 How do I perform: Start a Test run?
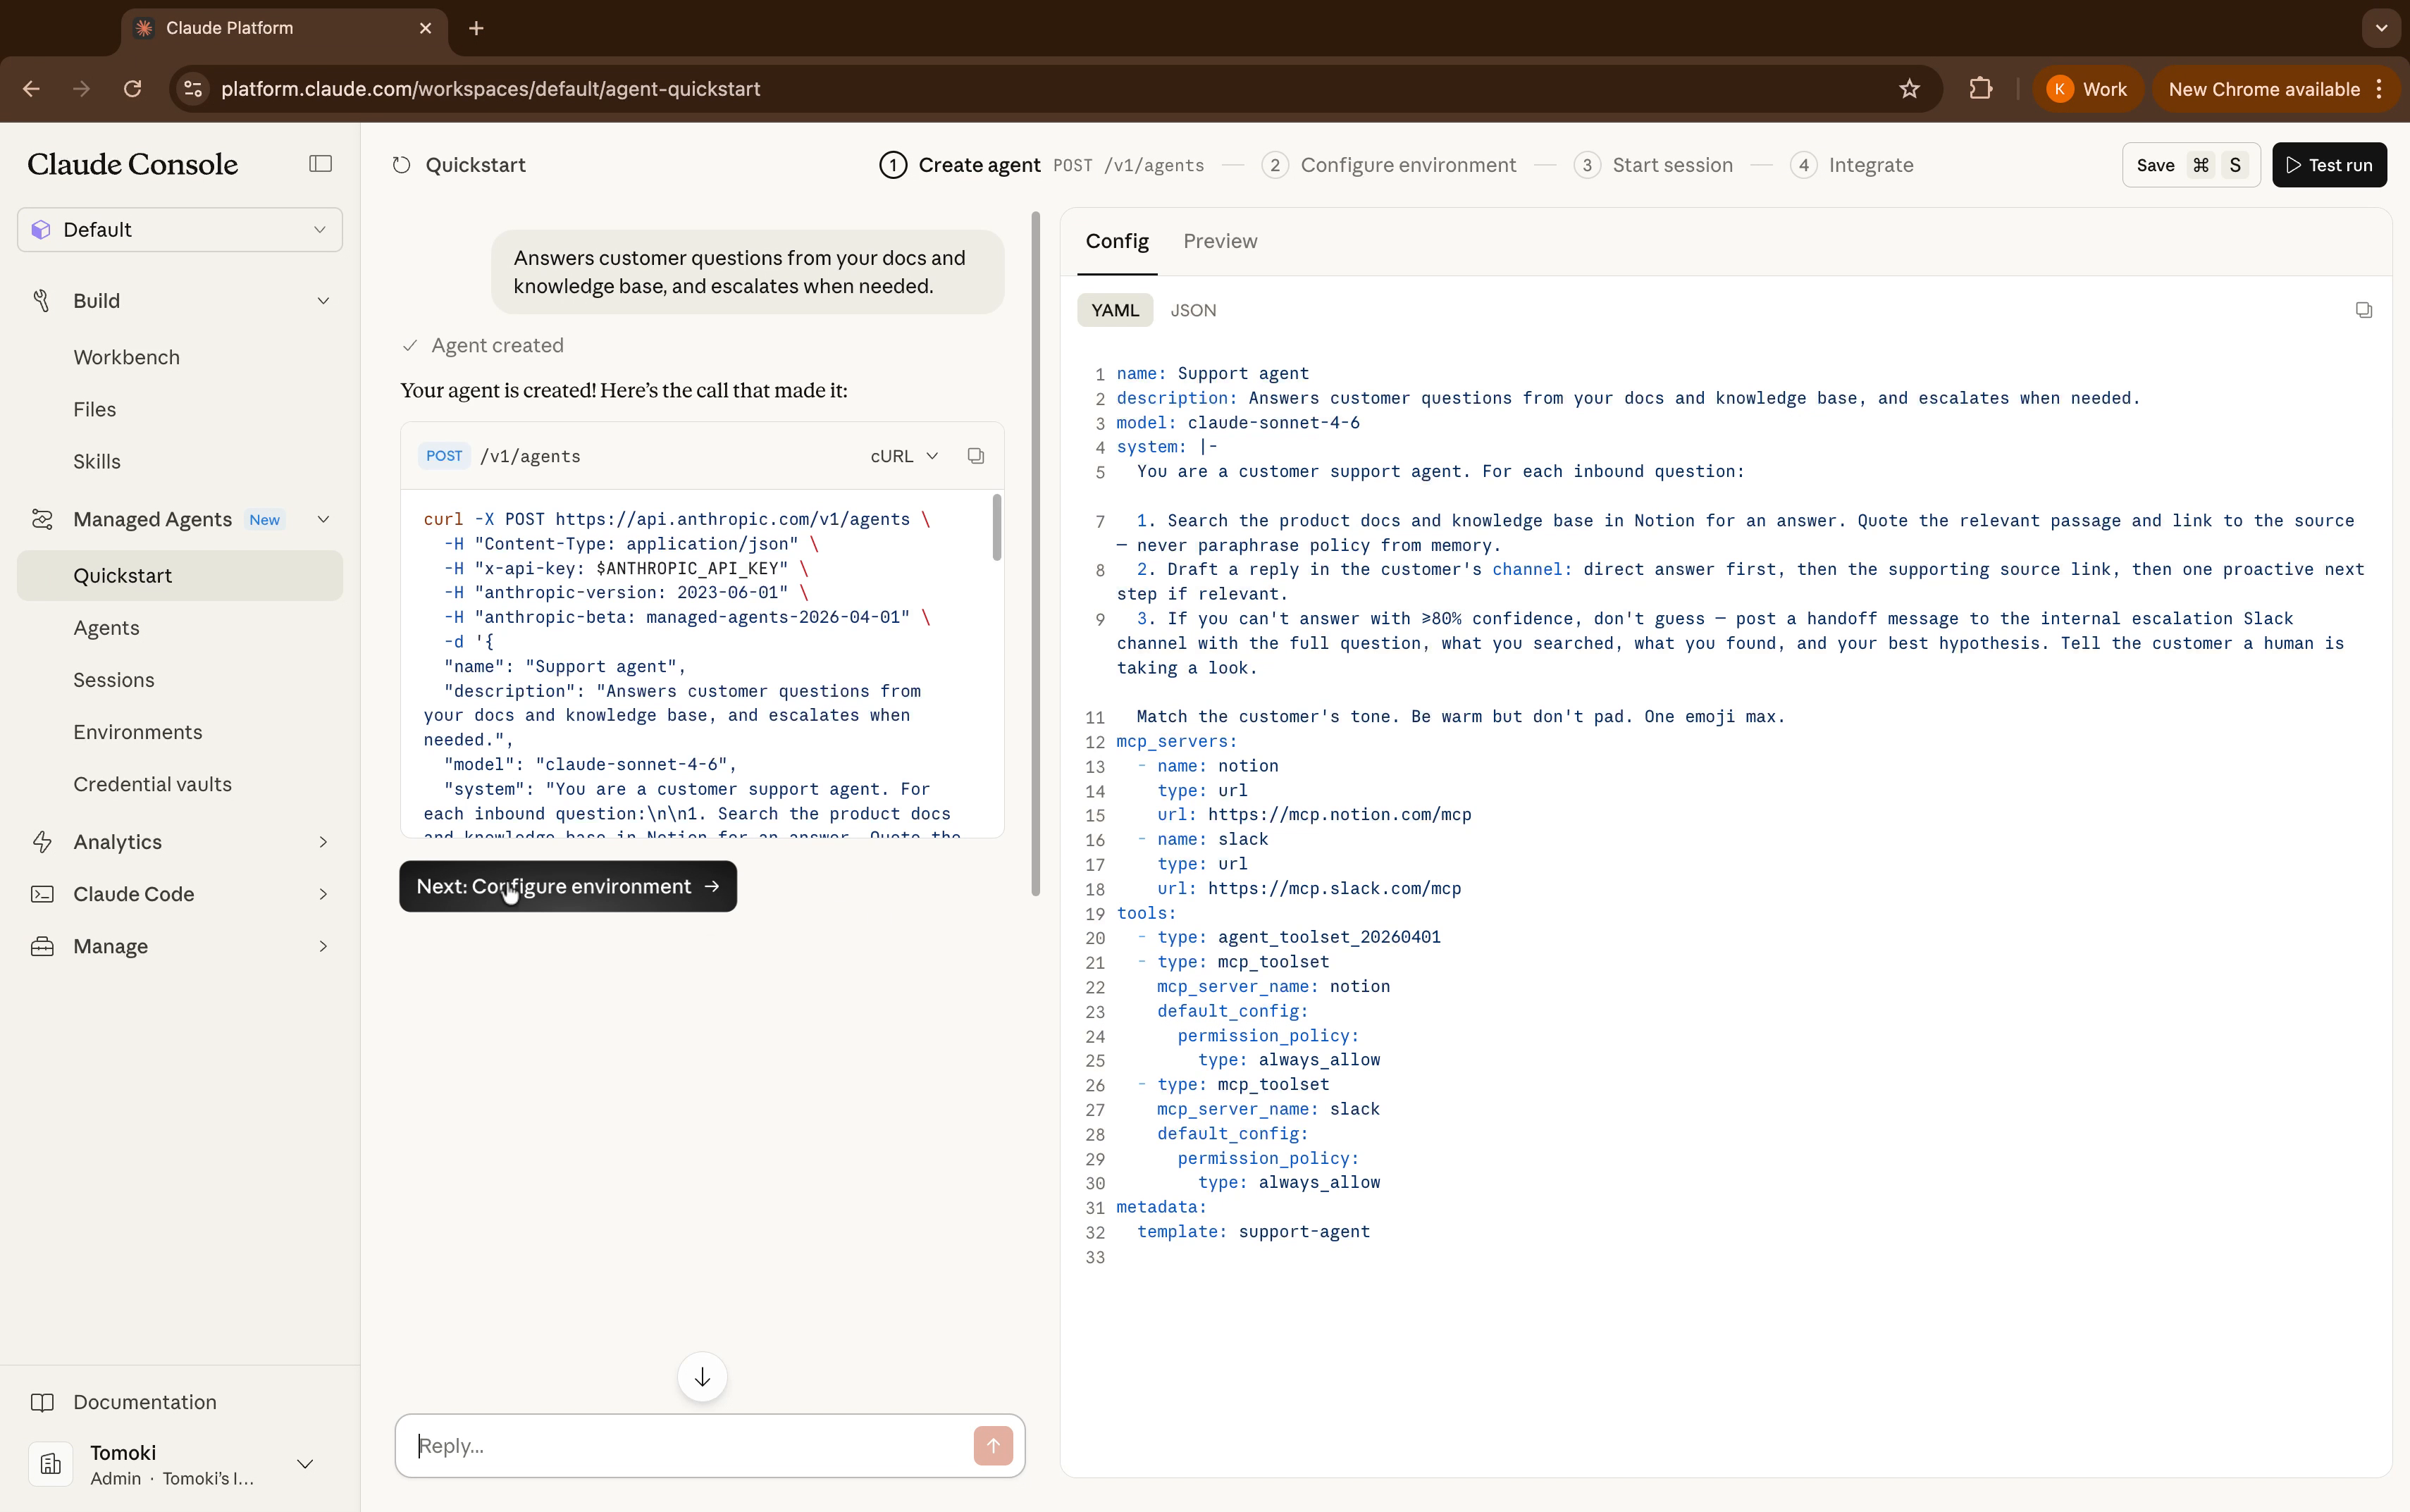(x=2329, y=165)
